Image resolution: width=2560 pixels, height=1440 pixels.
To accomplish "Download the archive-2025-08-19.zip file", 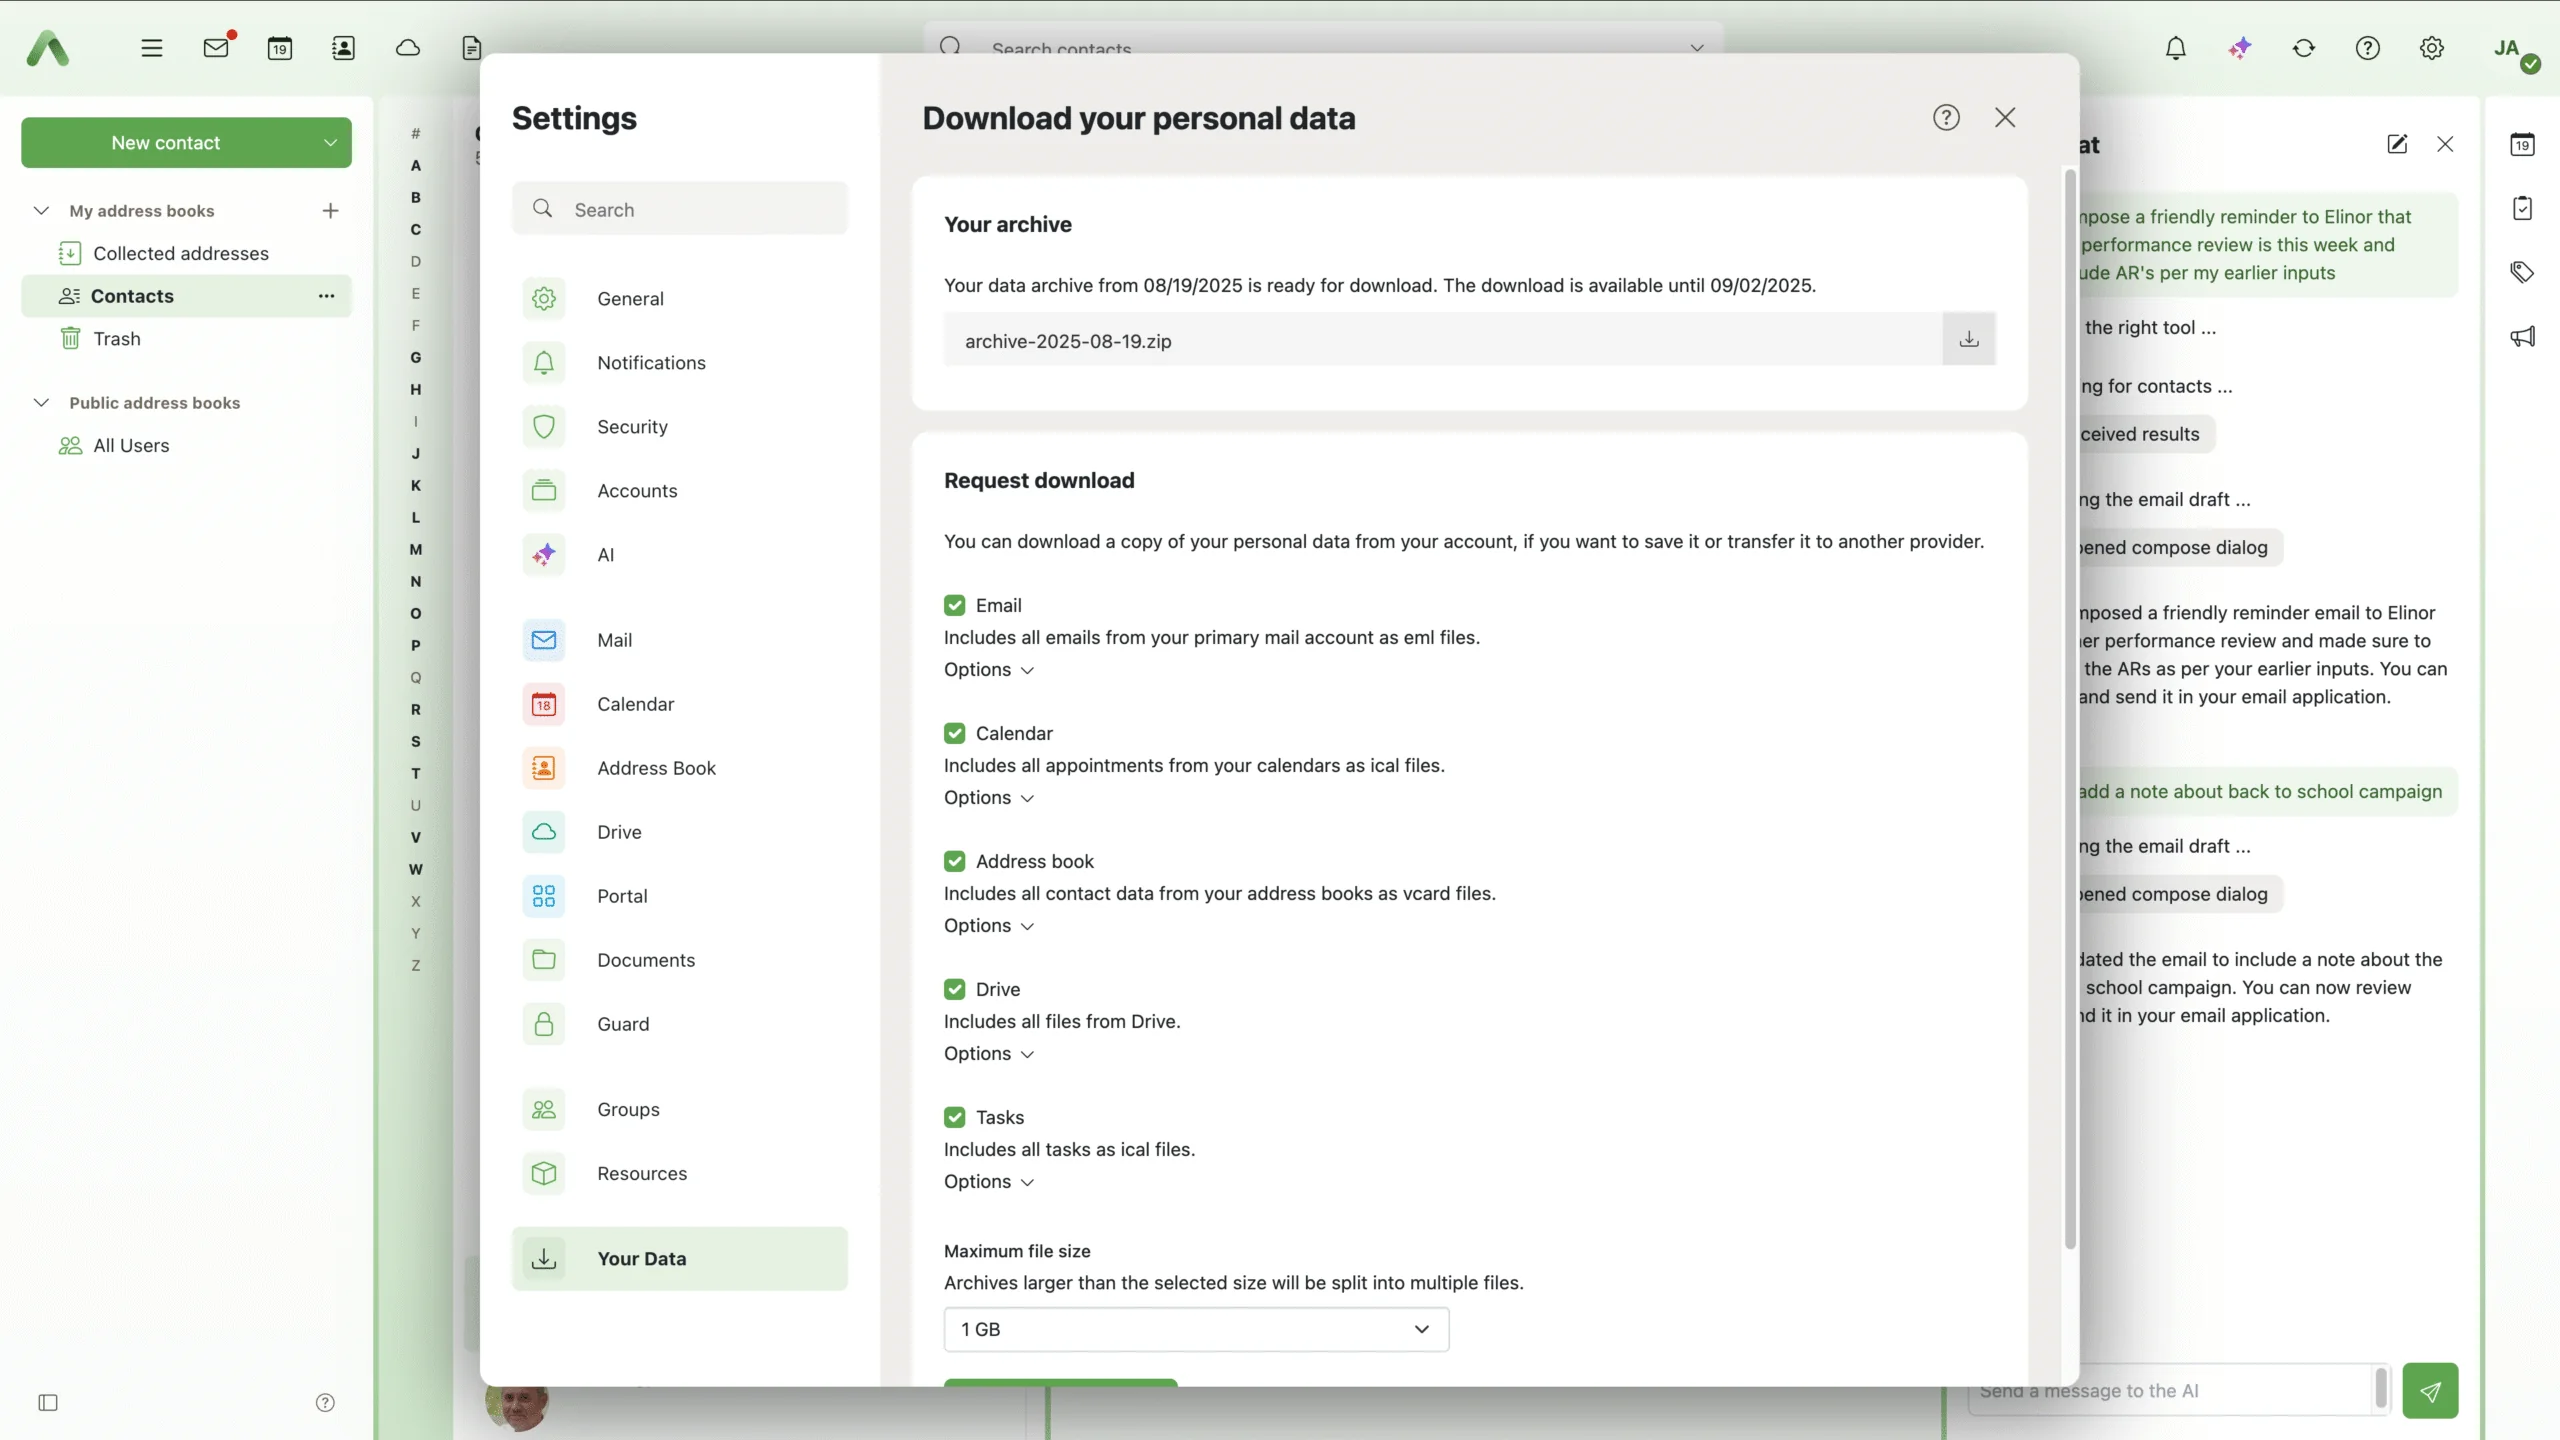I will 1968,340.
